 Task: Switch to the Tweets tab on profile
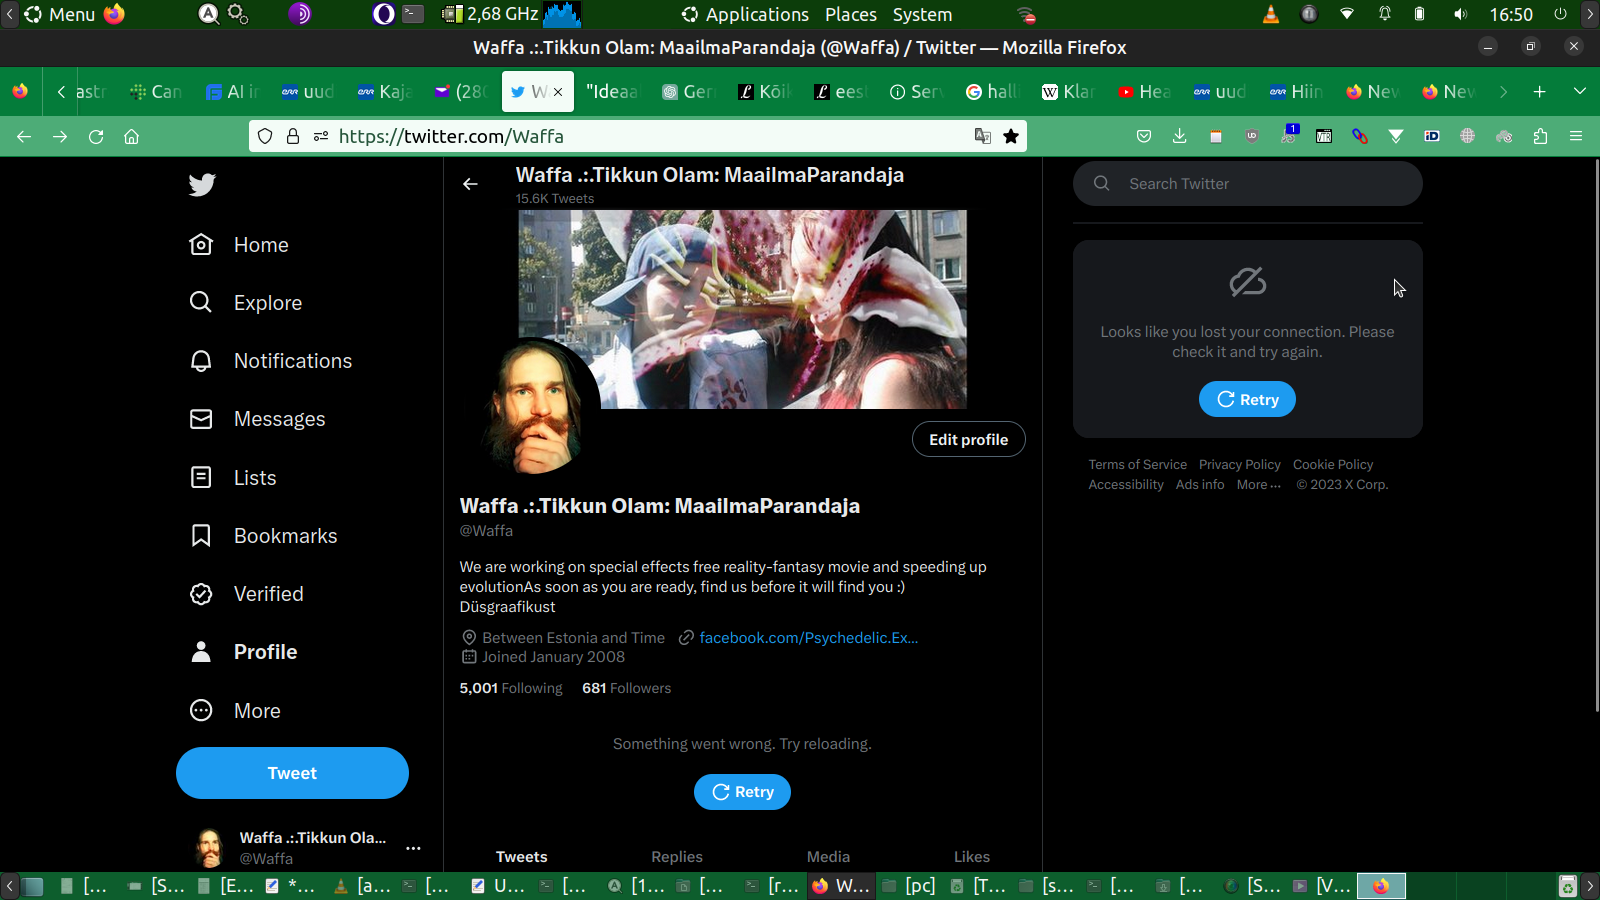point(522,857)
